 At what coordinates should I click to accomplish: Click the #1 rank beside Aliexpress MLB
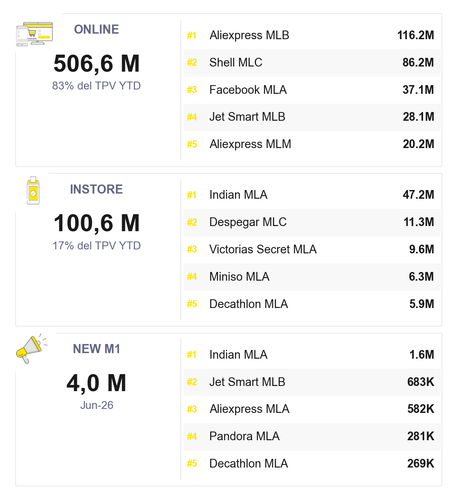[192, 35]
